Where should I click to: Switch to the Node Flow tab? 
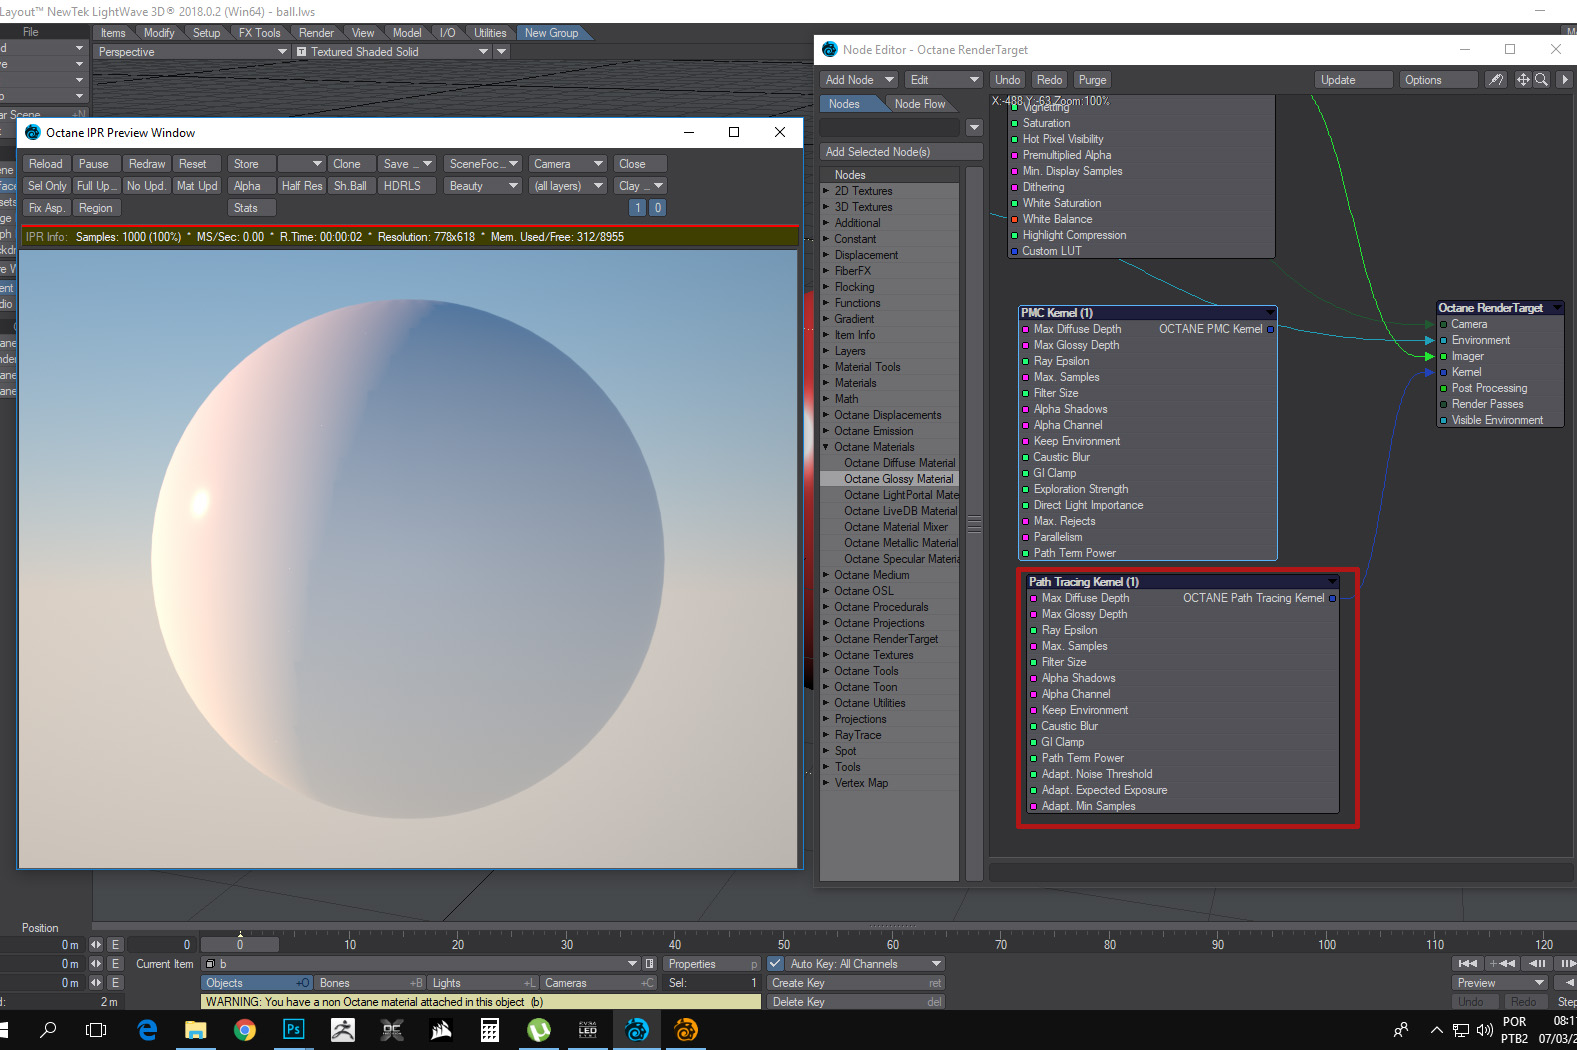tap(920, 104)
